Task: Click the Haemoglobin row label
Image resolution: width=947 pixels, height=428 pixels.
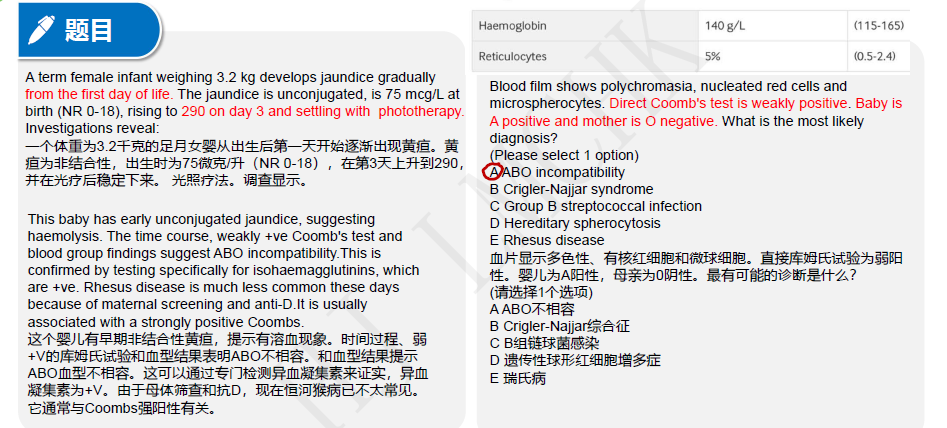Action: point(512,26)
